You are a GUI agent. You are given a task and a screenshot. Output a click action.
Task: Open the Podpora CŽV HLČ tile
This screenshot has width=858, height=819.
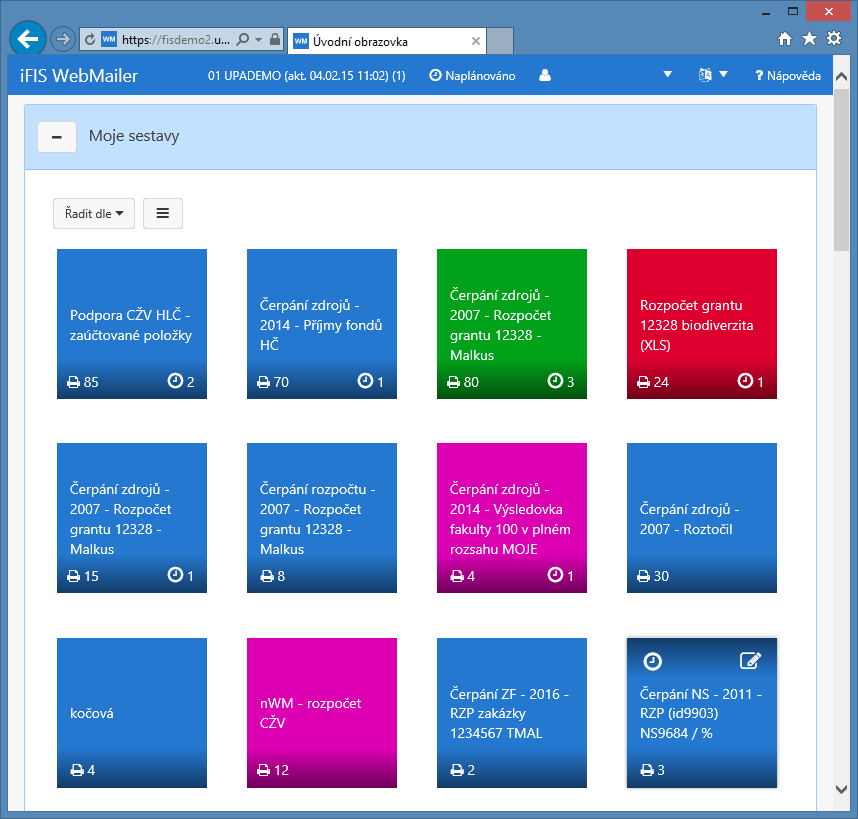click(132, 324)
